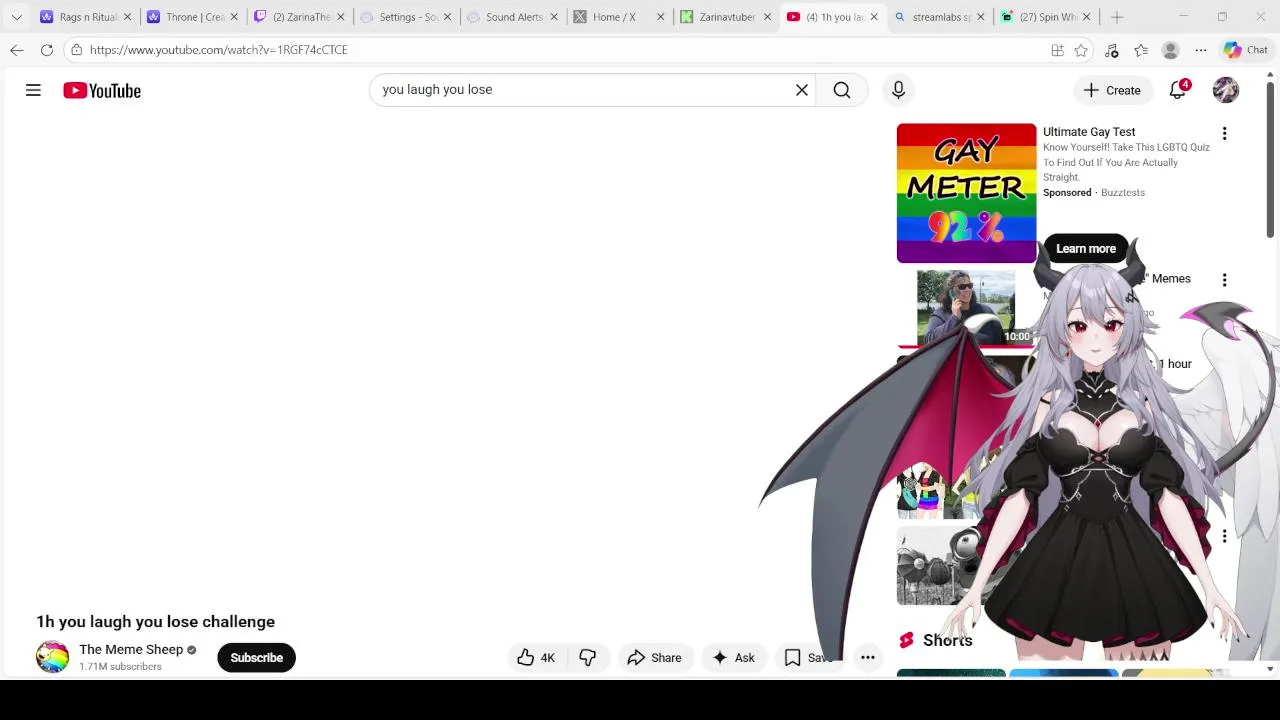1280x720 pixels.
Task: Like the video with thumbs up
Action: pos(536,657)
